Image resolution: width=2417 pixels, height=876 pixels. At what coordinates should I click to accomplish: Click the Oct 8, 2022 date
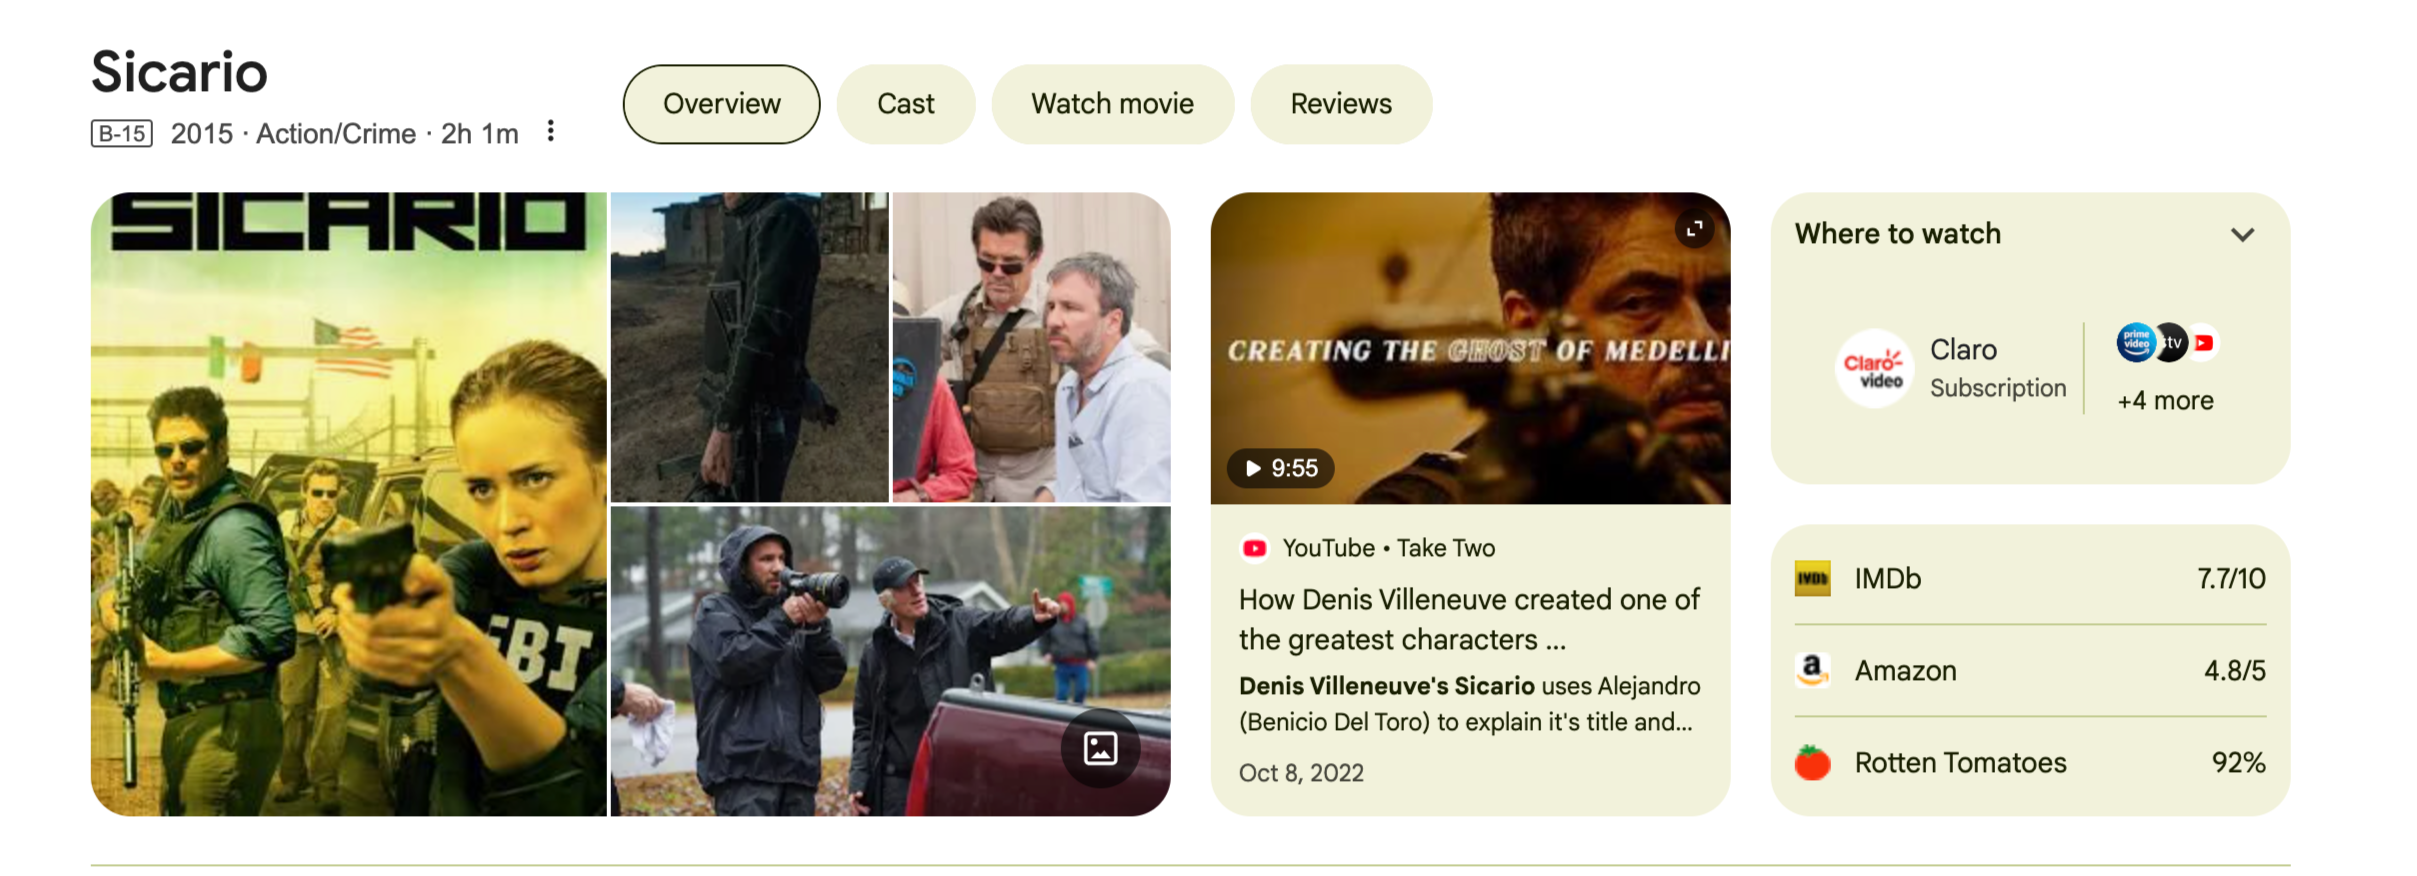coord(1301,773)
